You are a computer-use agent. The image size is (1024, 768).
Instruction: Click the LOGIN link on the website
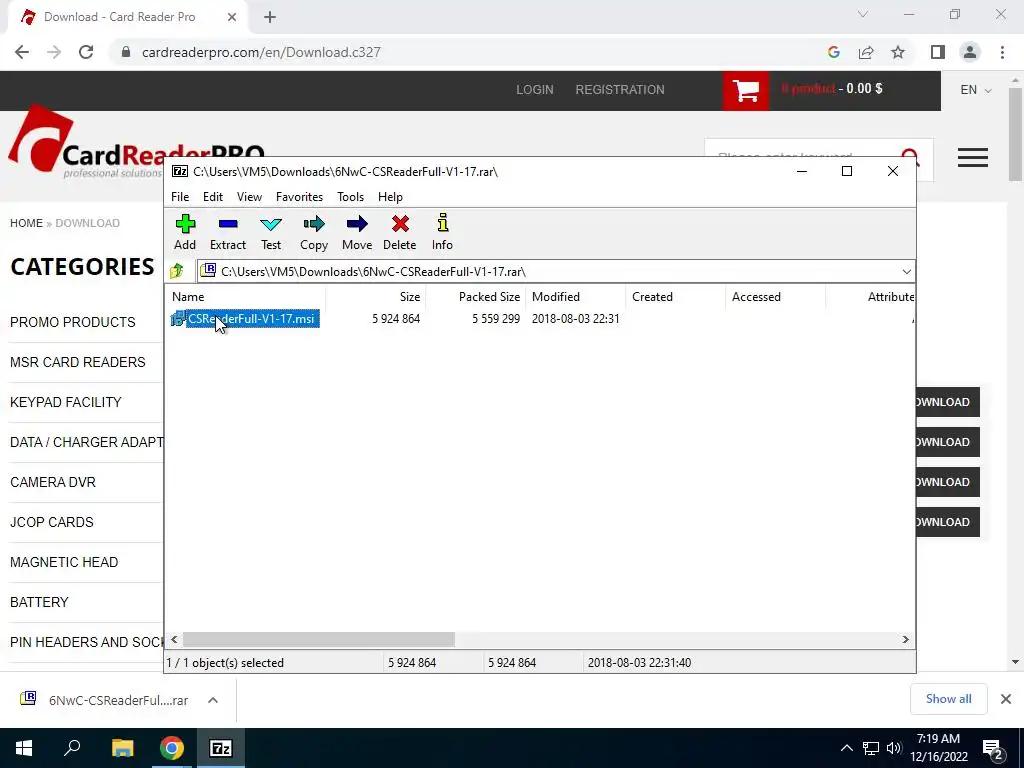tap(535, 89)
